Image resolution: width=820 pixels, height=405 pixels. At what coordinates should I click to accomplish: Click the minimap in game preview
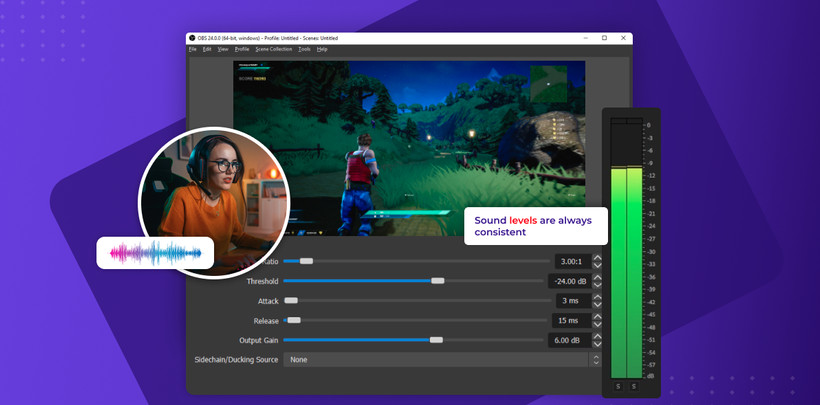pos(549,84)
